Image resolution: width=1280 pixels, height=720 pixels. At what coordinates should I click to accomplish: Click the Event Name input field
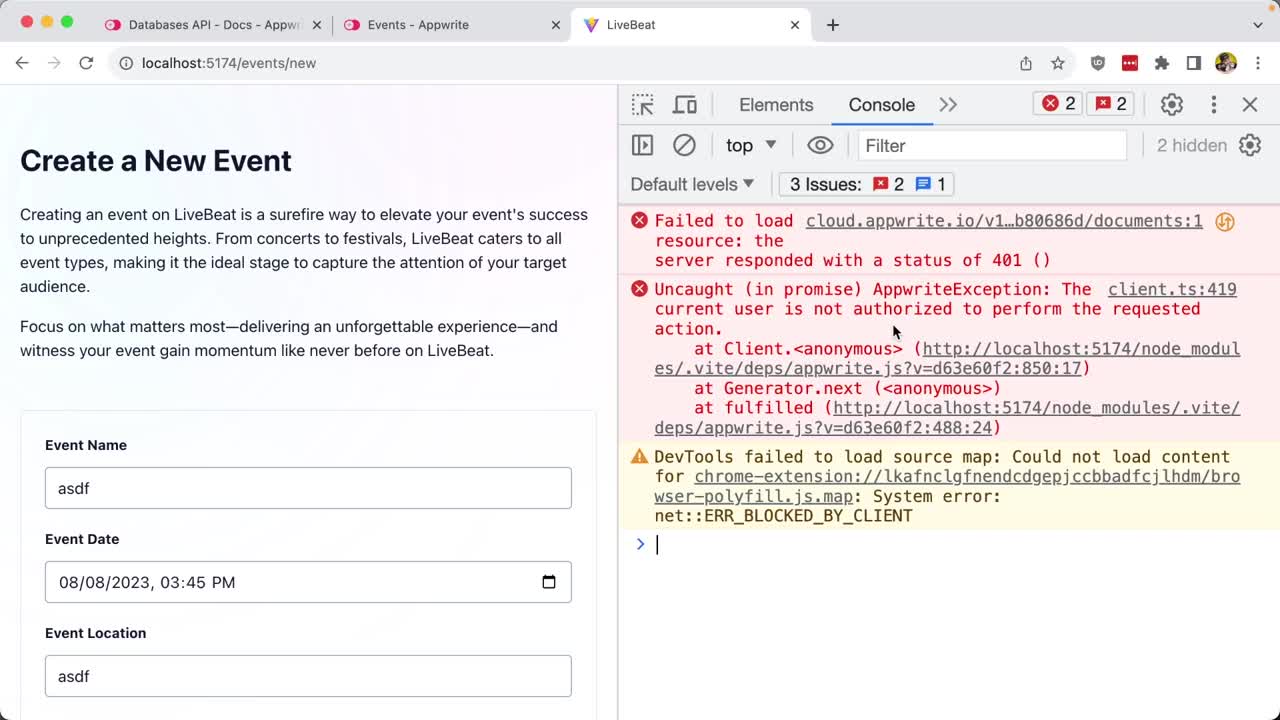(x=308, y=488)
